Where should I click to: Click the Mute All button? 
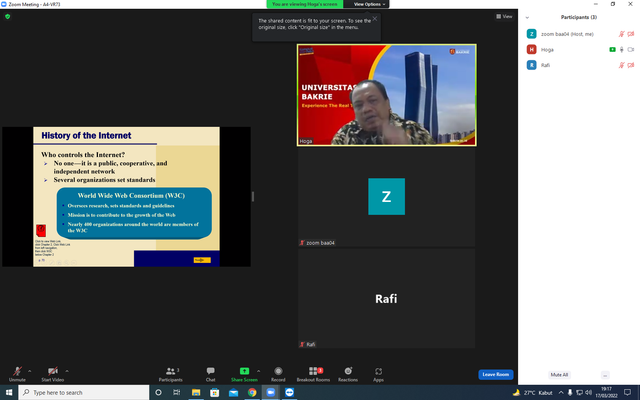[x=559, y=375]
